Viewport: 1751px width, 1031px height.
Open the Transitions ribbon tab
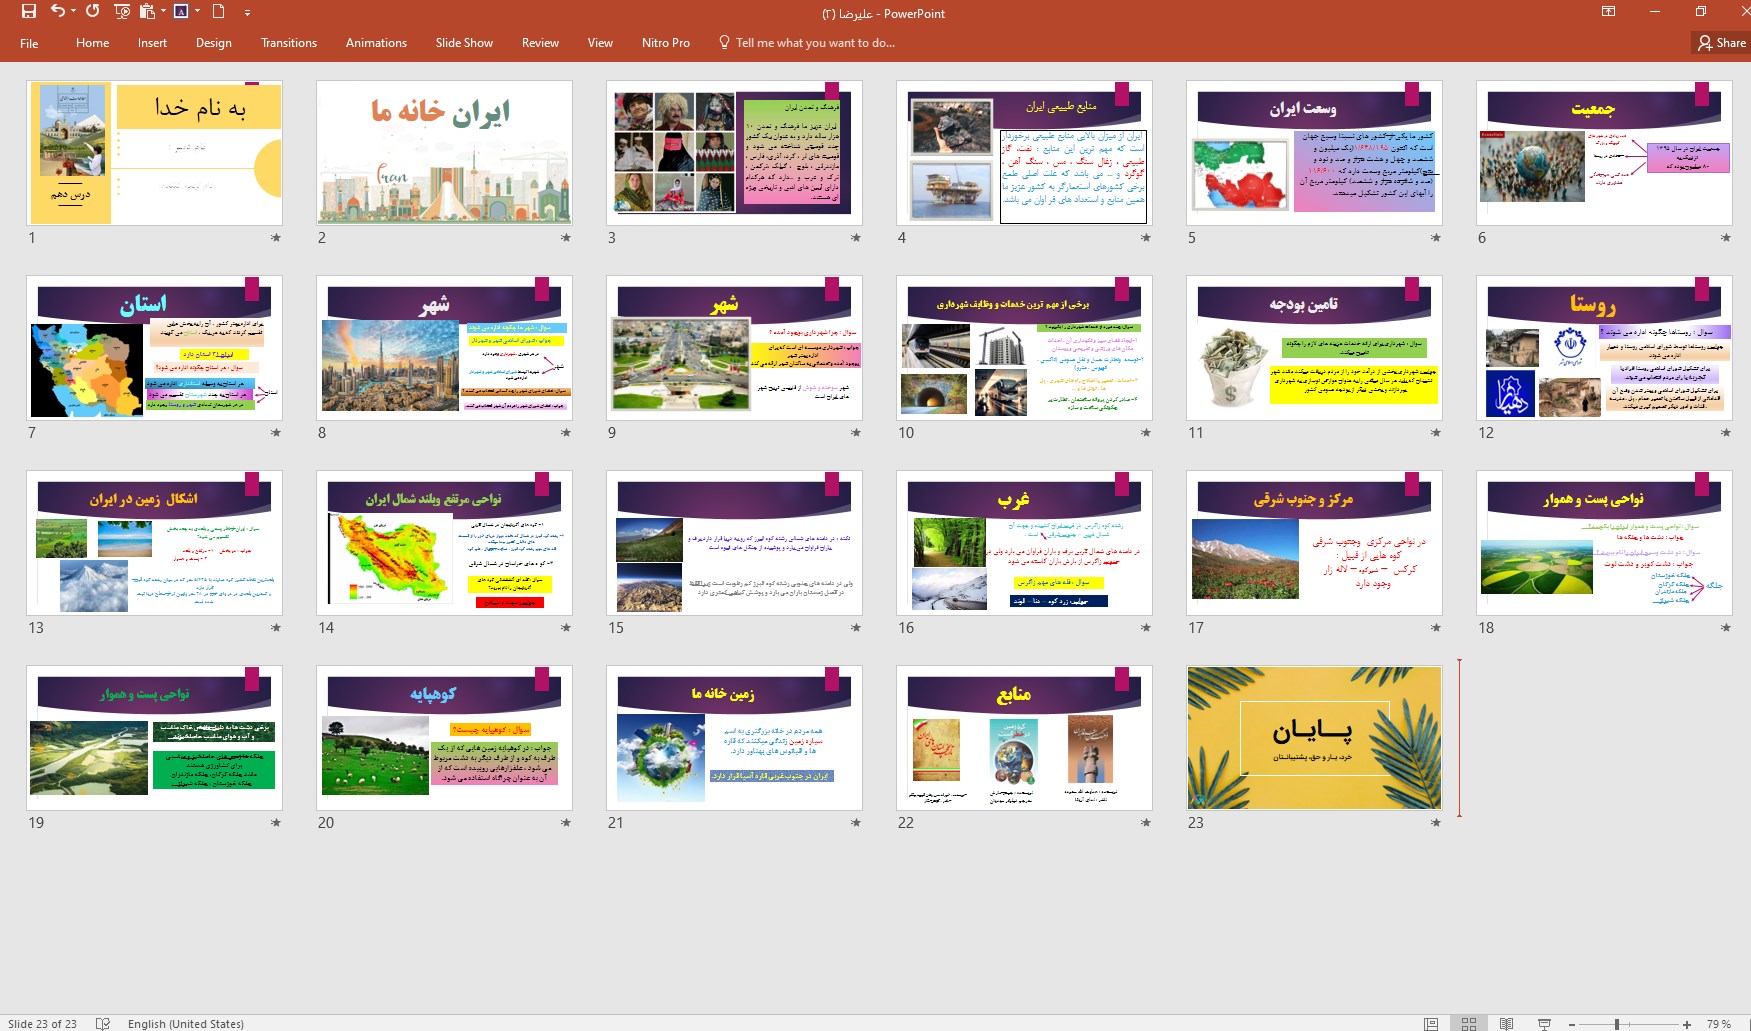coord(288,43)
